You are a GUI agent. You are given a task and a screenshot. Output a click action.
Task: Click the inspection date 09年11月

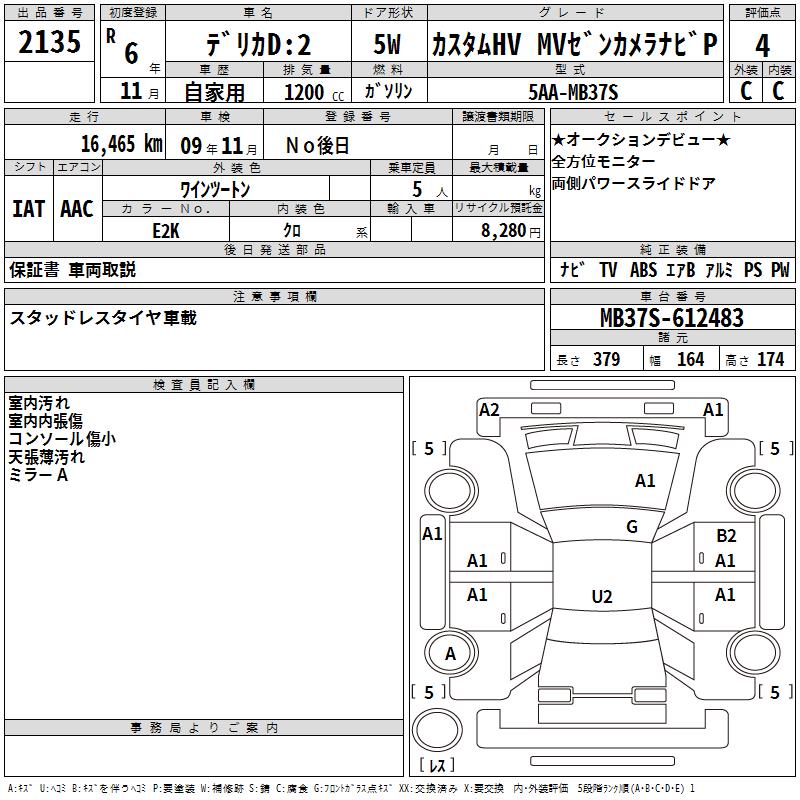click(x=219, y=146)
